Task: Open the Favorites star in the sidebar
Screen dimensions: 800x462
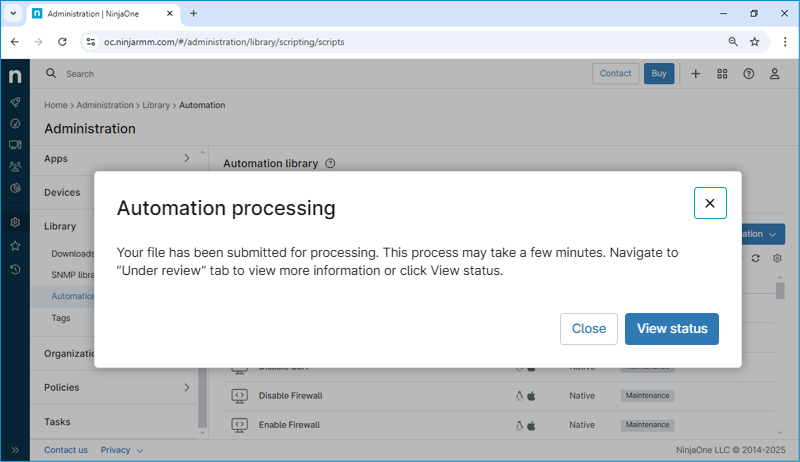Action: pyautogui.click(x=15, y=245)
